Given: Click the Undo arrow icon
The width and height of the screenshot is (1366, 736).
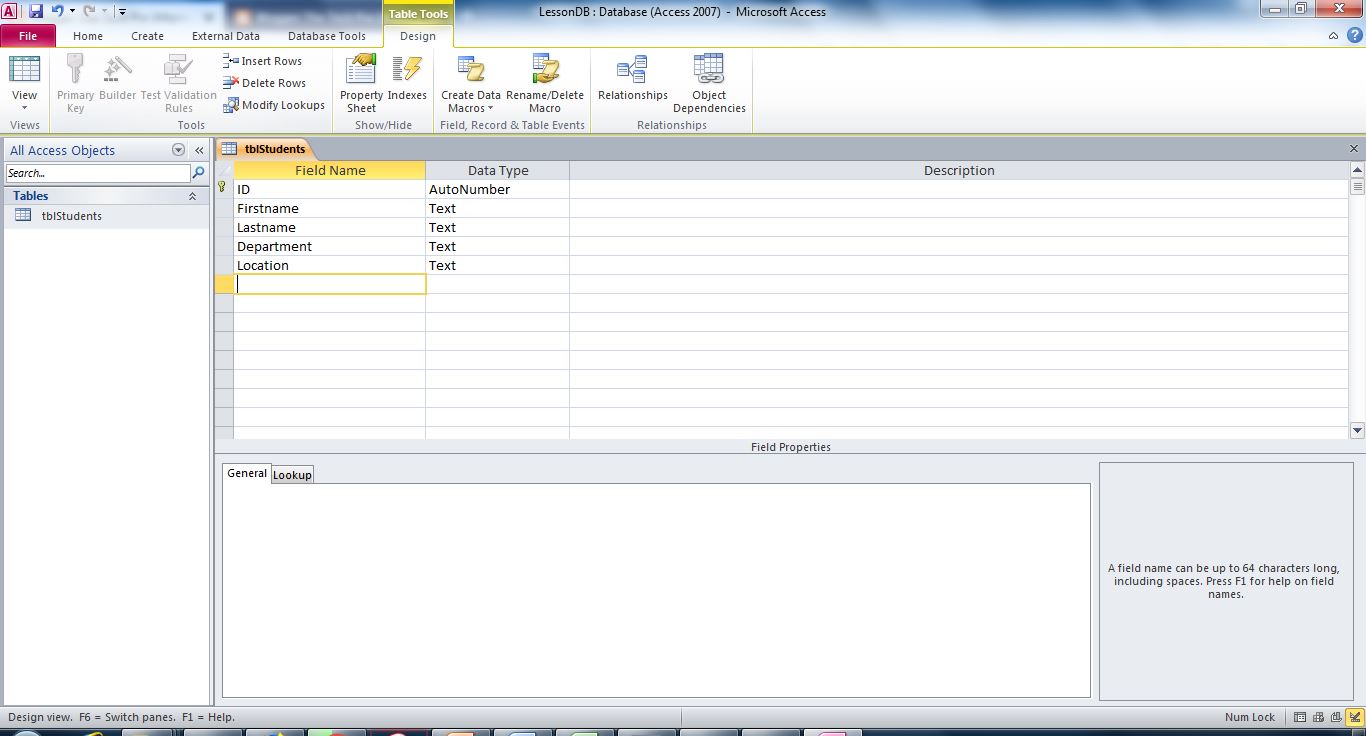Looking at the screenshot, I should (x=57, y=11).
